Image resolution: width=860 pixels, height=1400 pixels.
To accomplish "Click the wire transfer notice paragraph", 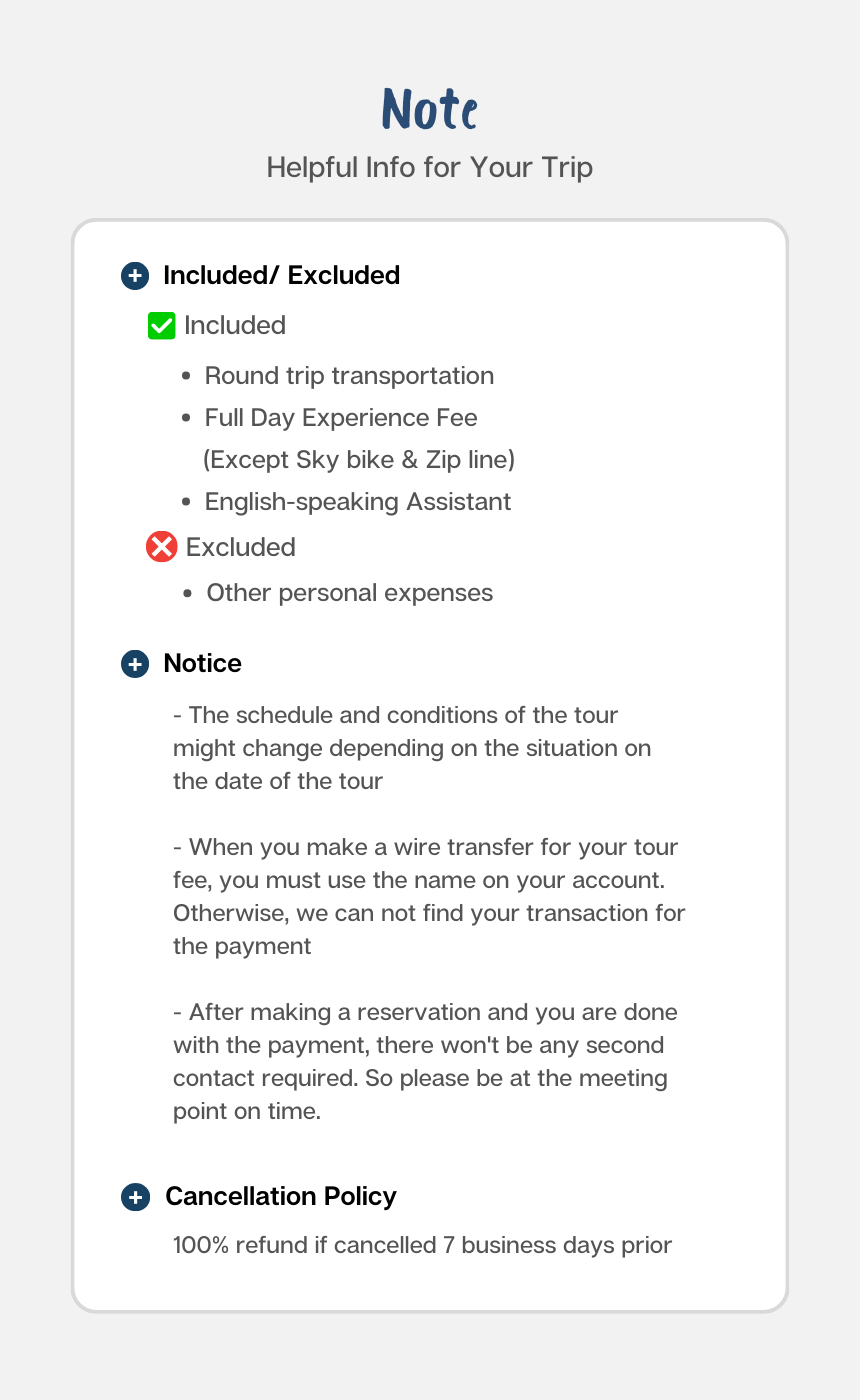I will point(428,896).
